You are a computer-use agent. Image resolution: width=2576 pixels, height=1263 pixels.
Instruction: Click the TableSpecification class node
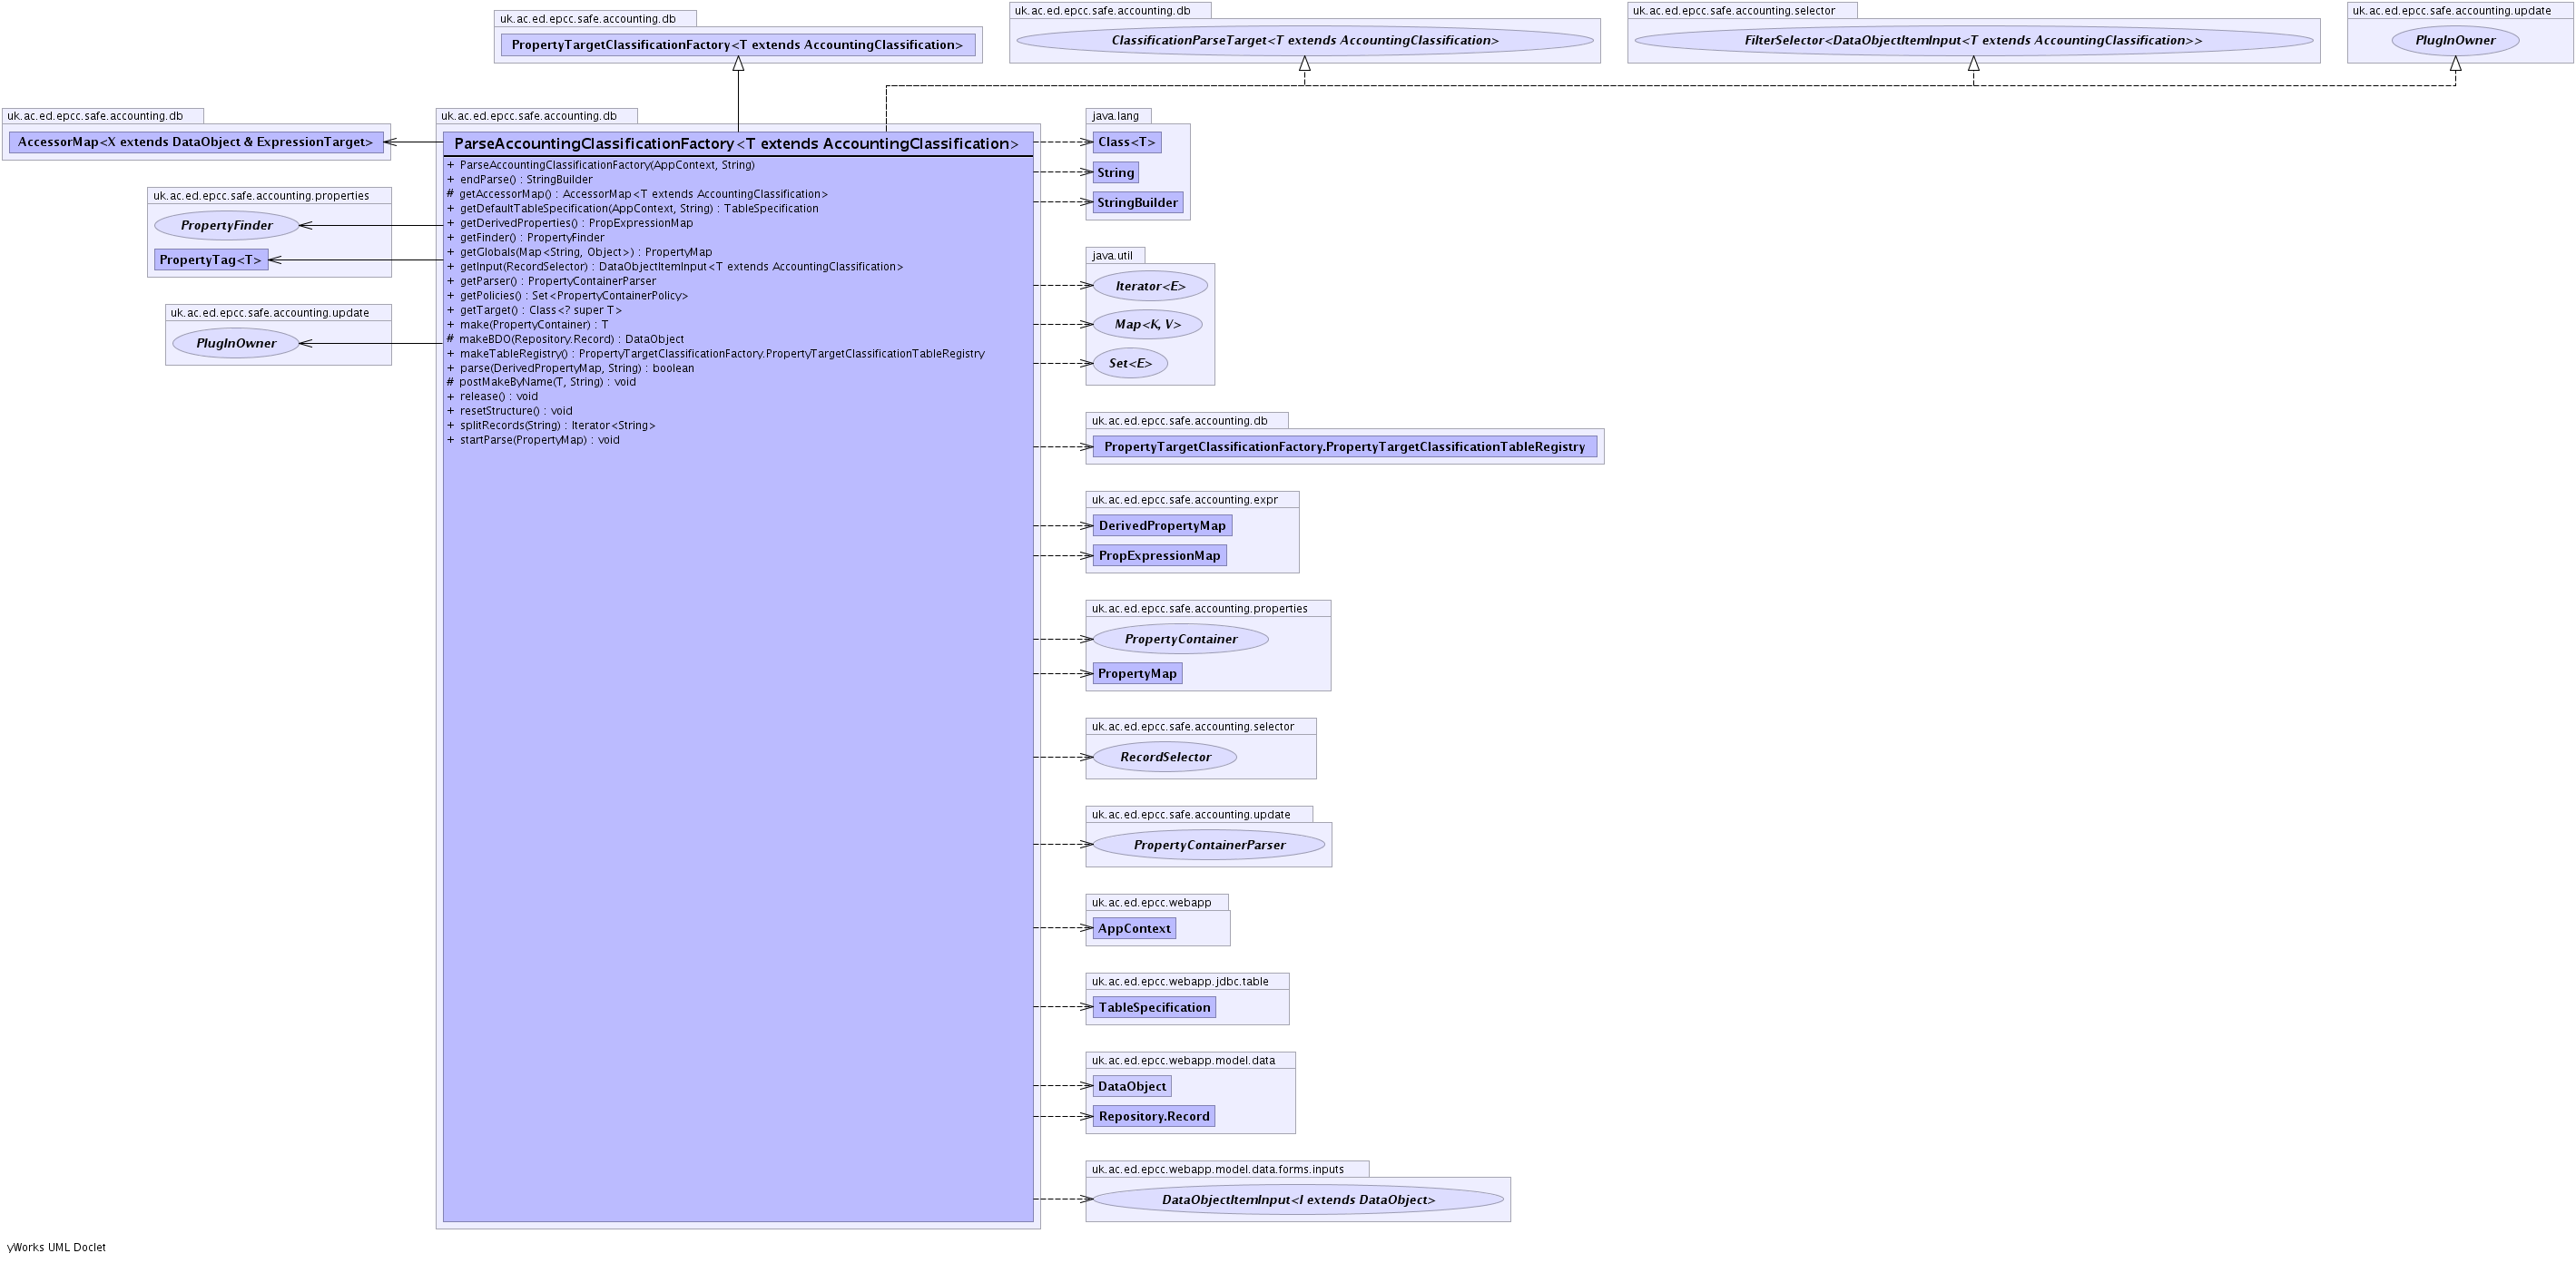tap(1154, 1007)
